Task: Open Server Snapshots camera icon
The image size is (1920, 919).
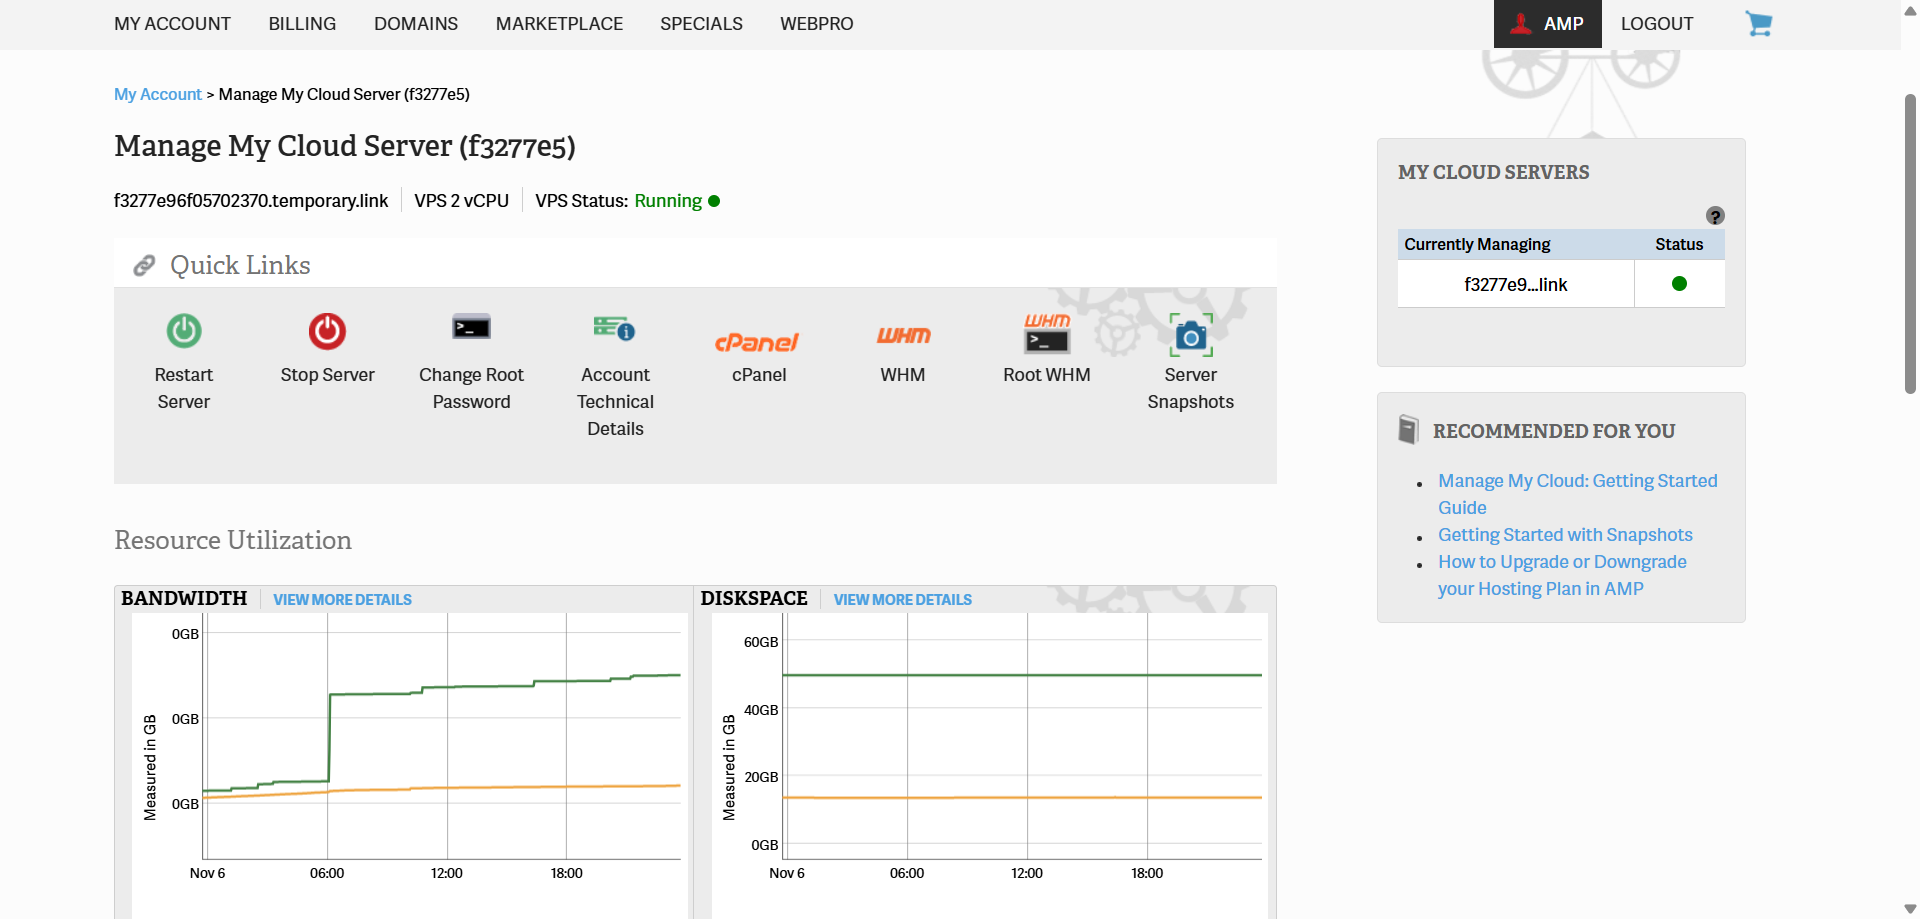Action: pos(1191,335)
